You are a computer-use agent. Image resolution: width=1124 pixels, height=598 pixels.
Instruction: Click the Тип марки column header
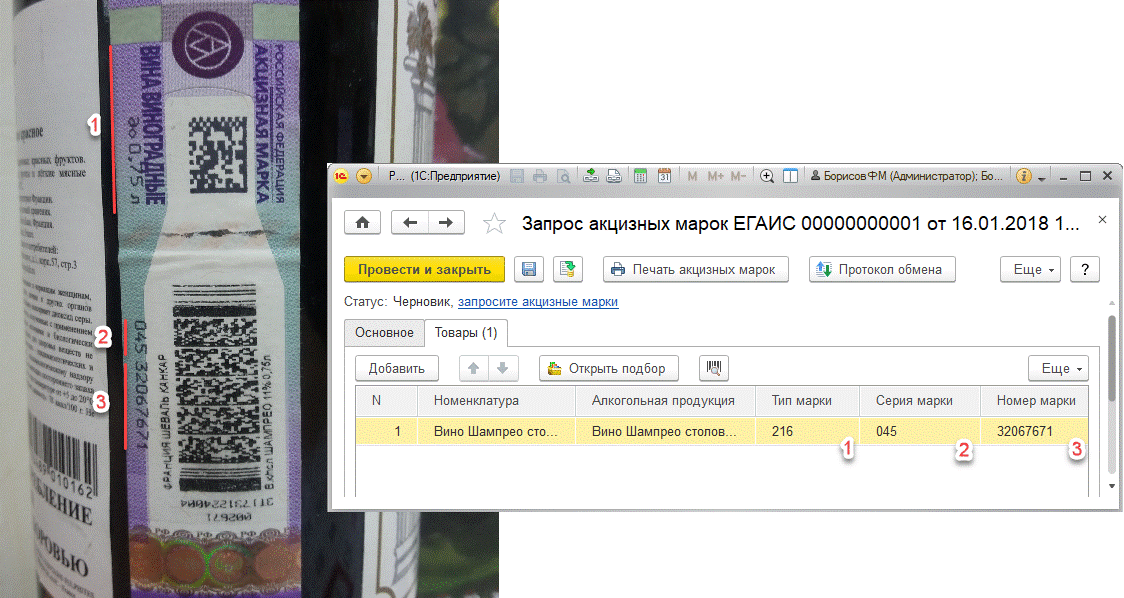pos(807,401)
